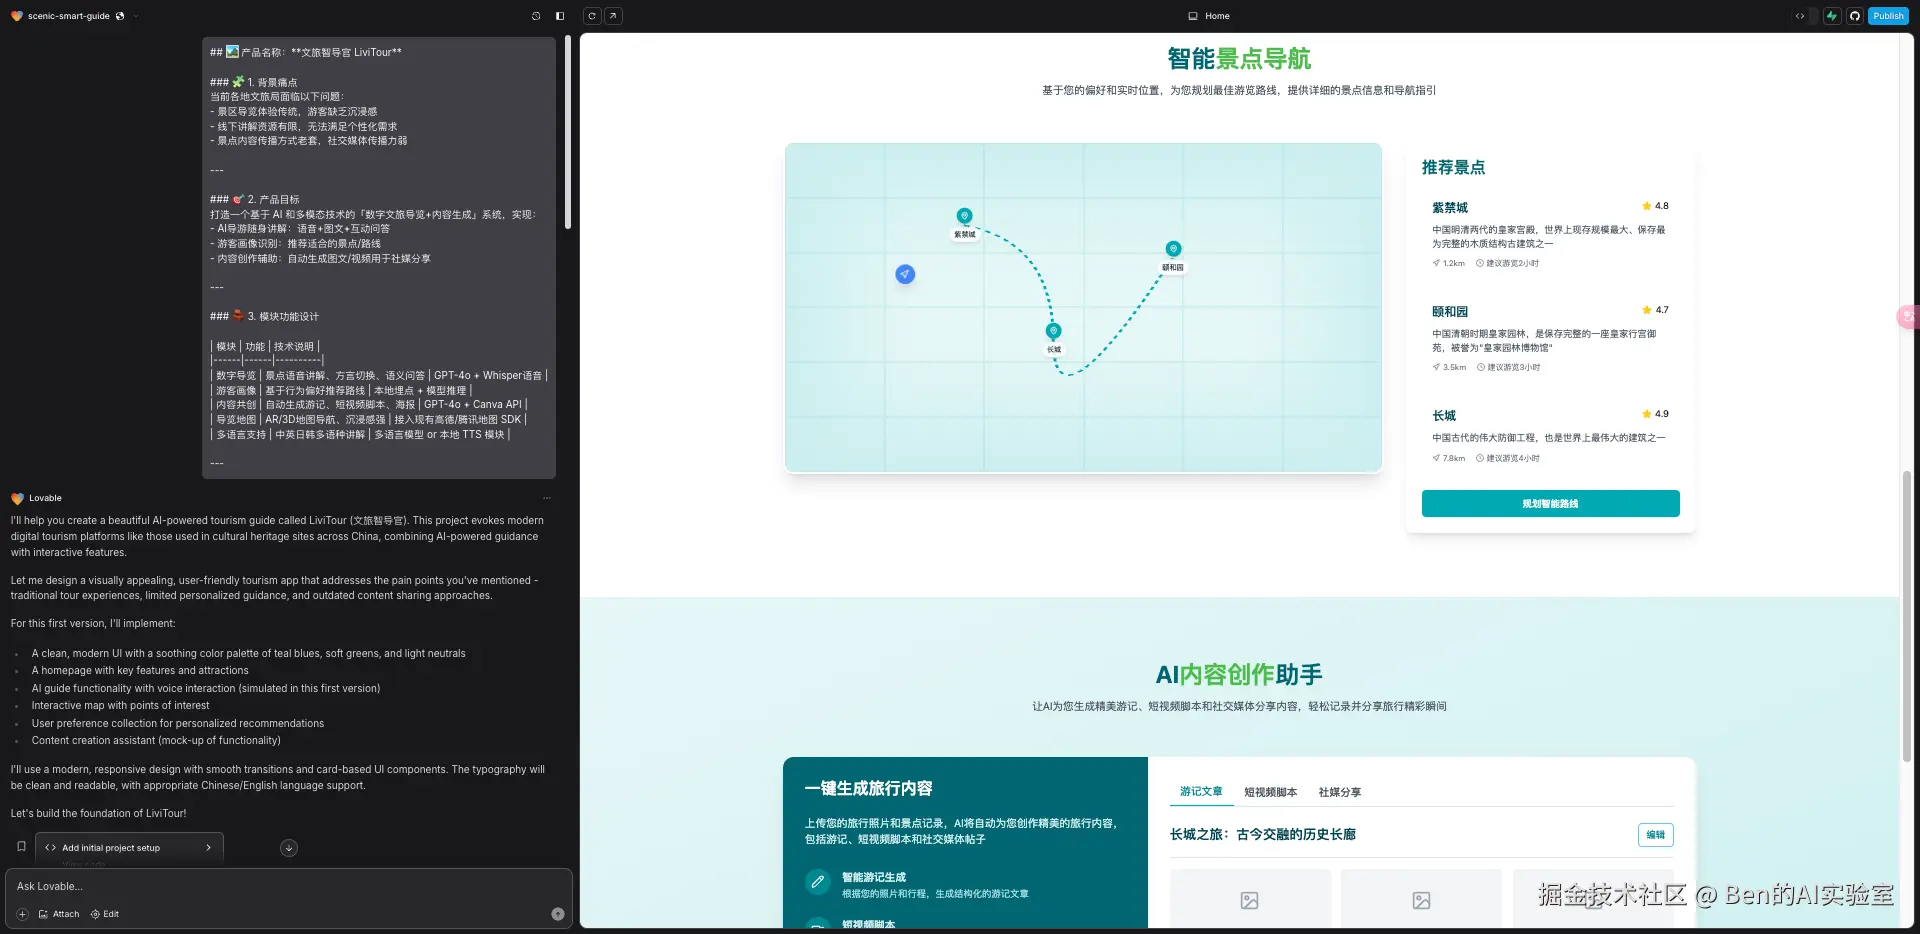
Task: Select the 长城 attraction title
Action: point(1444,416)
